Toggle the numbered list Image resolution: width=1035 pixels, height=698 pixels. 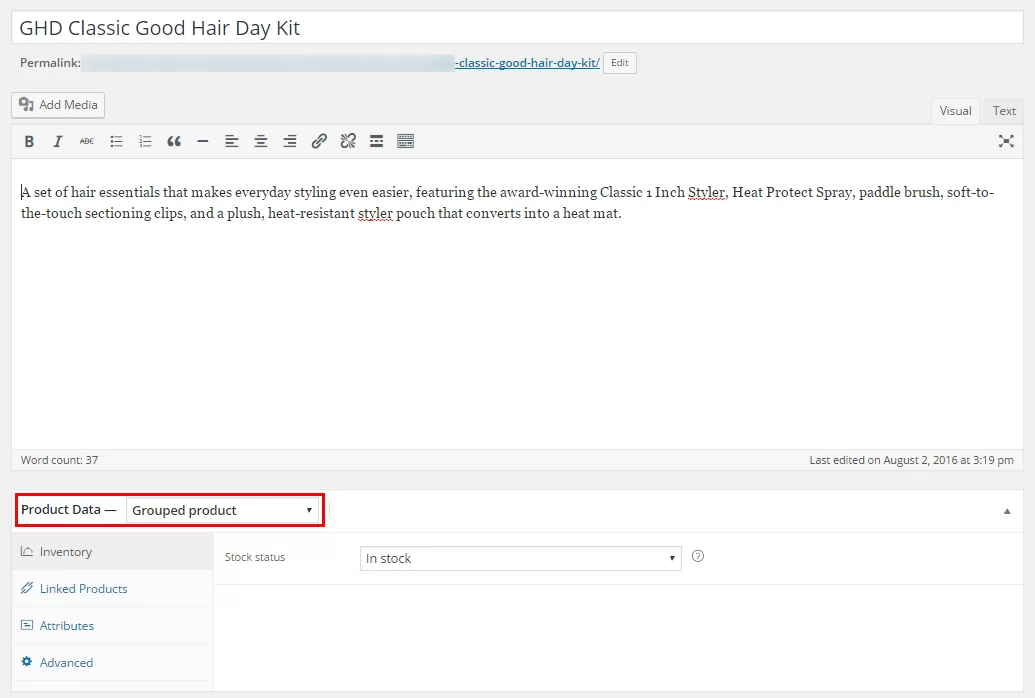click(x=145, y=141)
